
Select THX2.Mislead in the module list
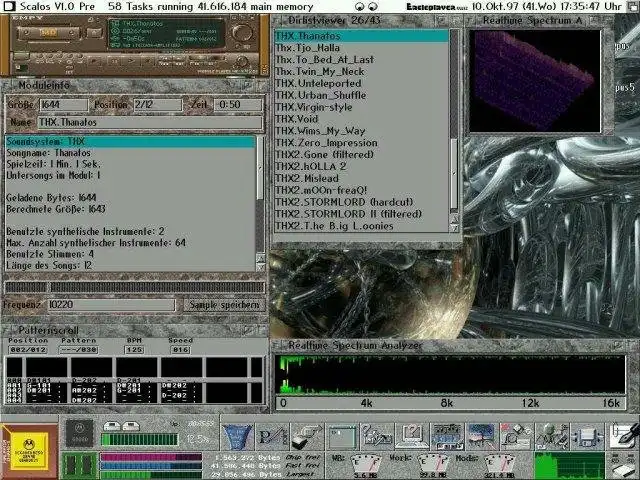(308, 177)
